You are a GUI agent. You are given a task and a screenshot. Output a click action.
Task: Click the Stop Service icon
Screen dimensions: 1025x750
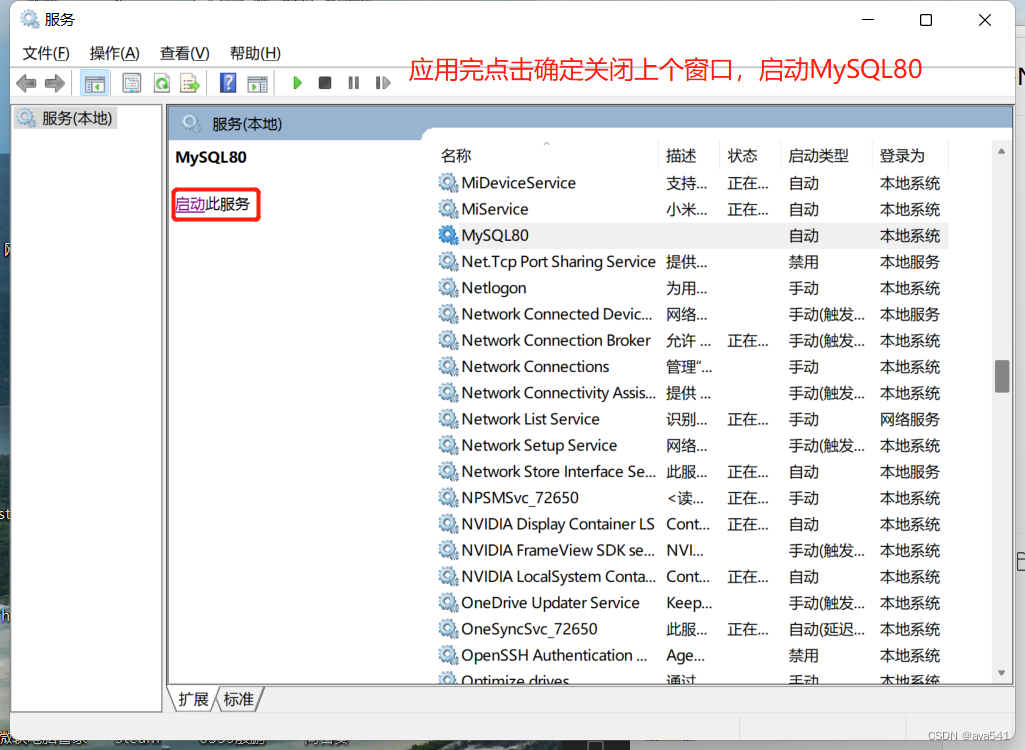(325, 83)
